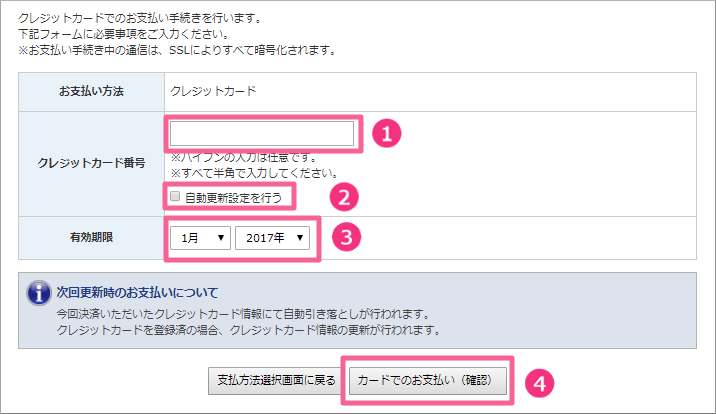Open the expiry year dropdown showing 2017年
The width and height of the screenshot is (716, 414).
click(x=273, y=238)
